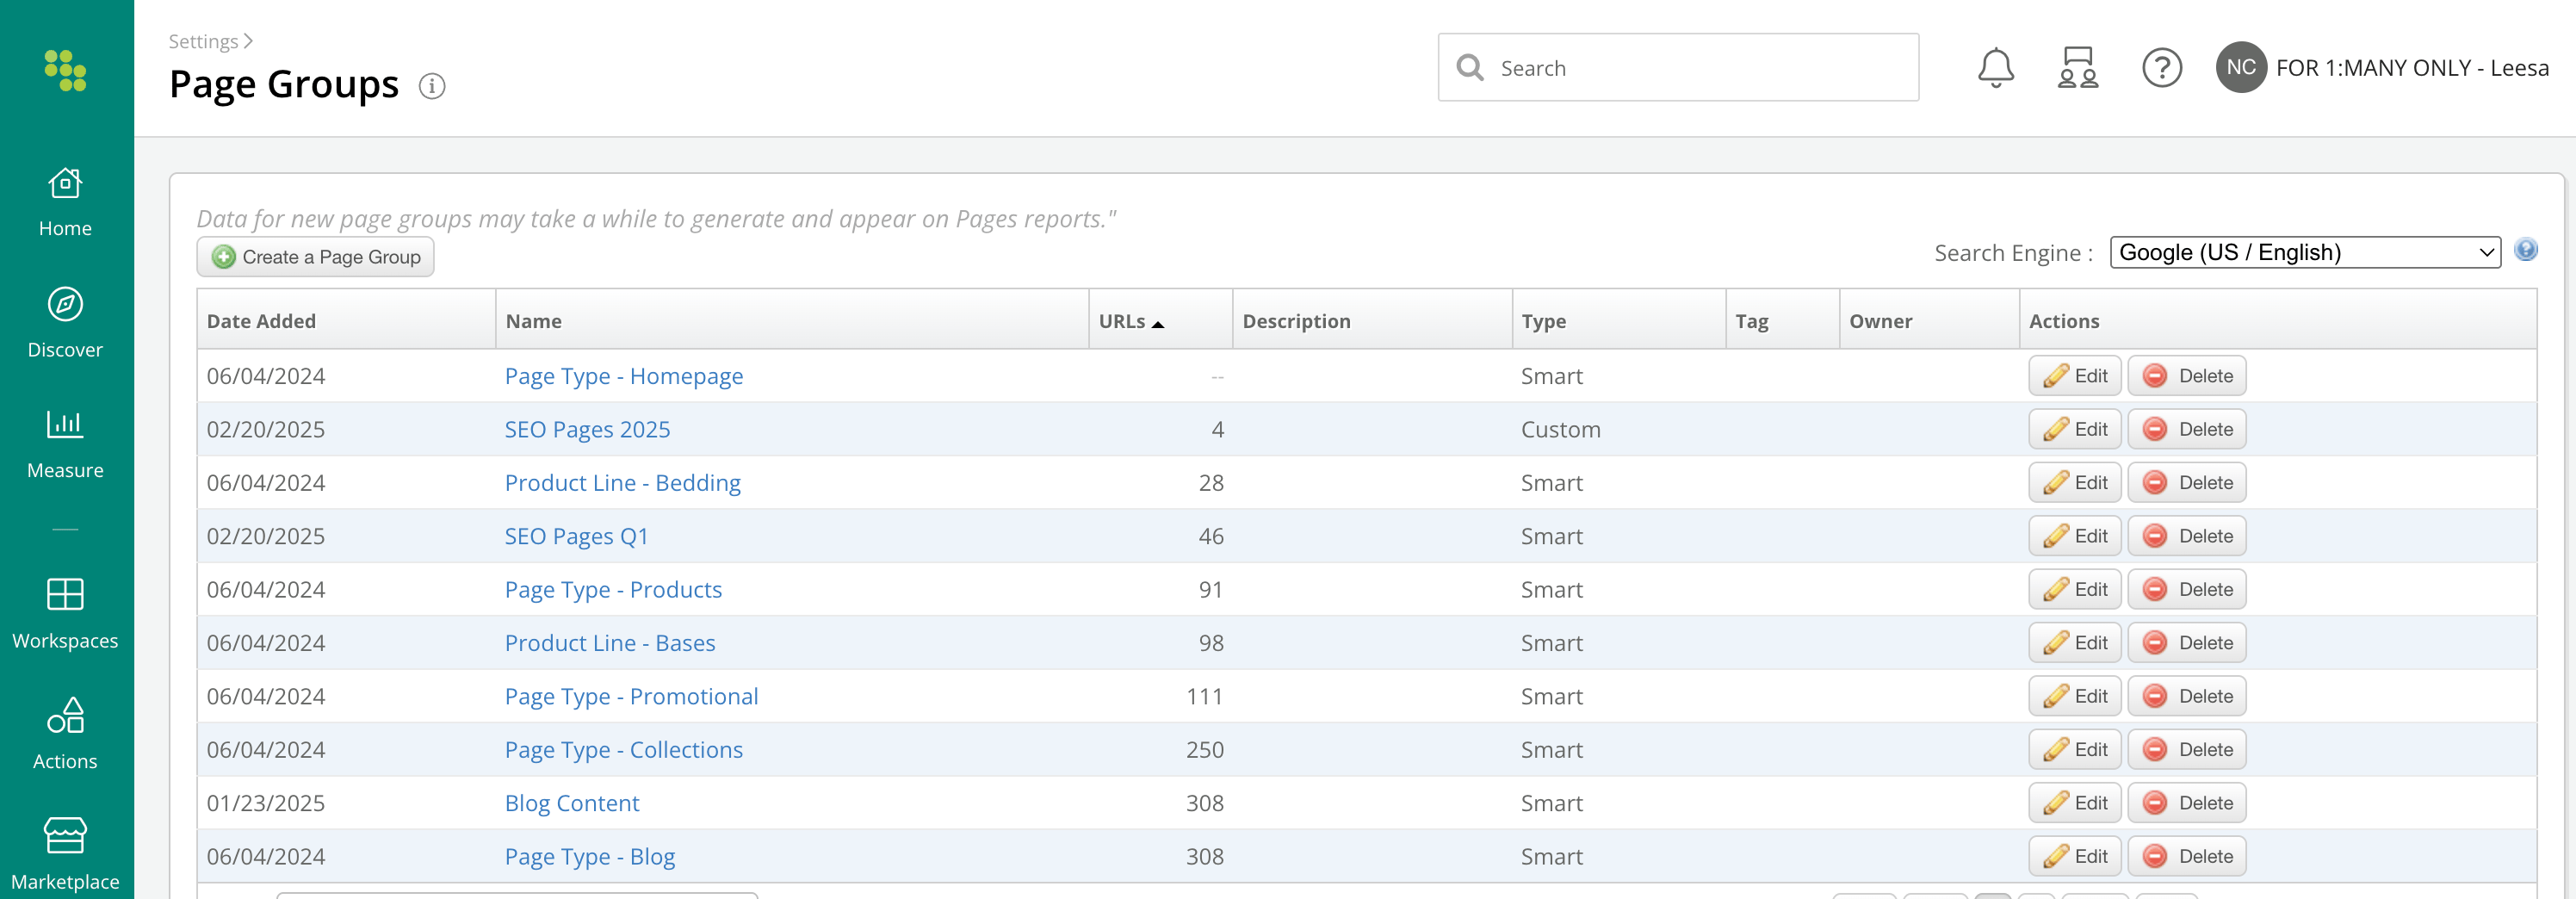The width and height of the screenshot is (2576, 899).
Task: Delete Page Type - Promotional row
Action: point(2187,696)
